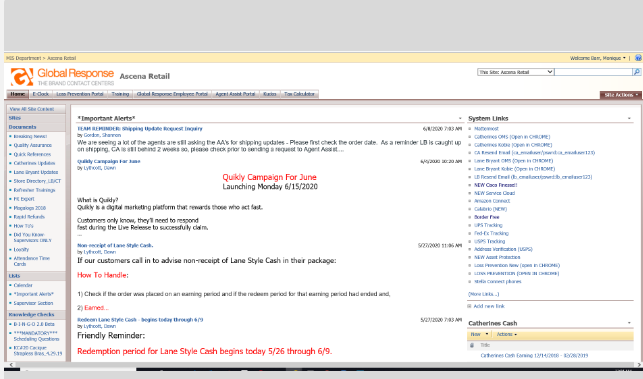Switch to the Training tab
The width and height of the screenshot is (643, 379).
pos(120,94)
